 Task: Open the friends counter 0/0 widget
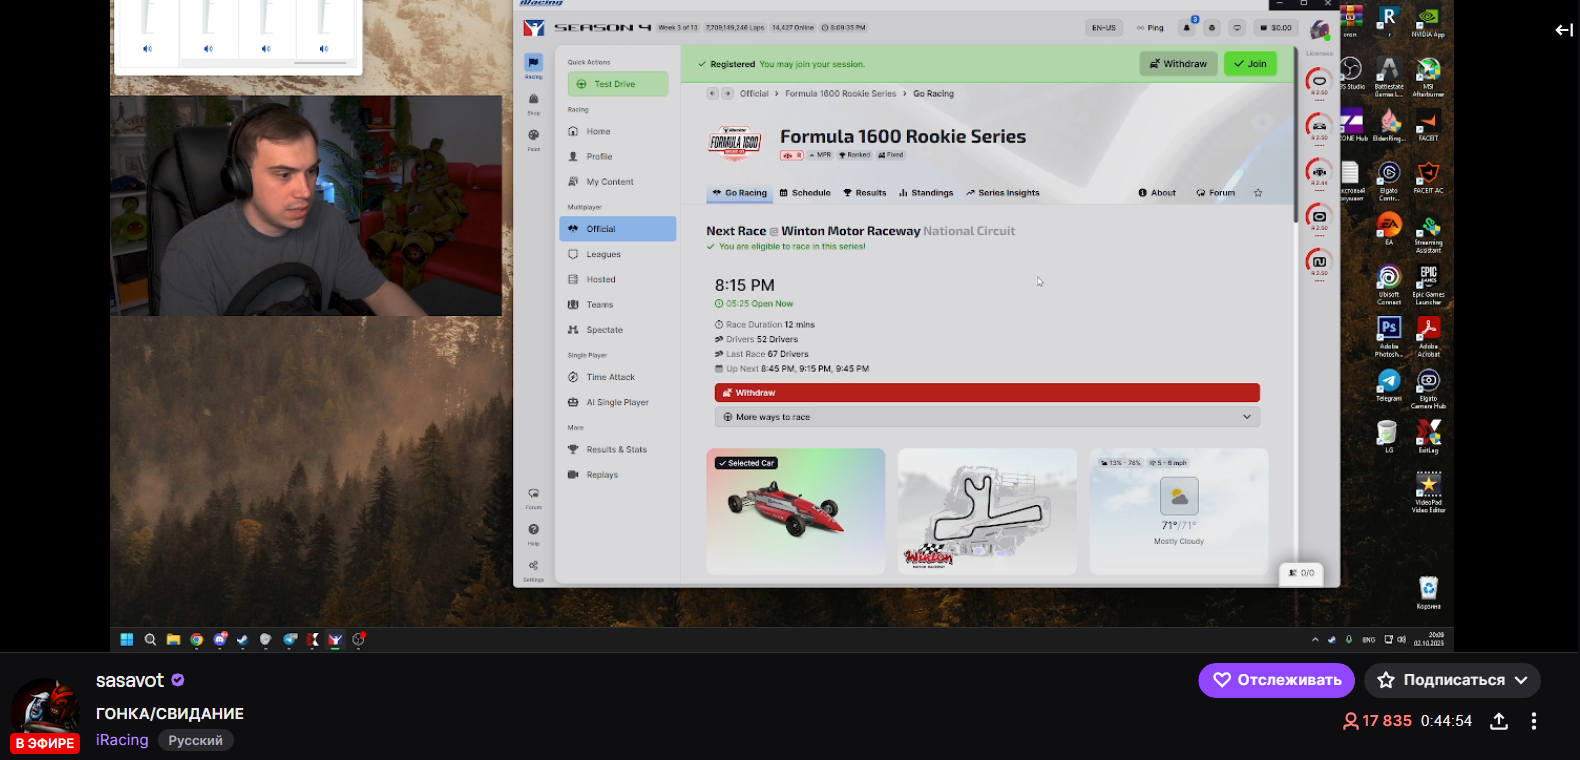tap(1302, 573)
